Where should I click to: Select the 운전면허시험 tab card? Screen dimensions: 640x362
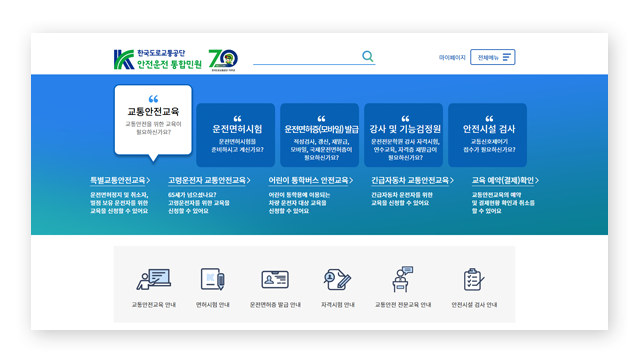[236, 135]
